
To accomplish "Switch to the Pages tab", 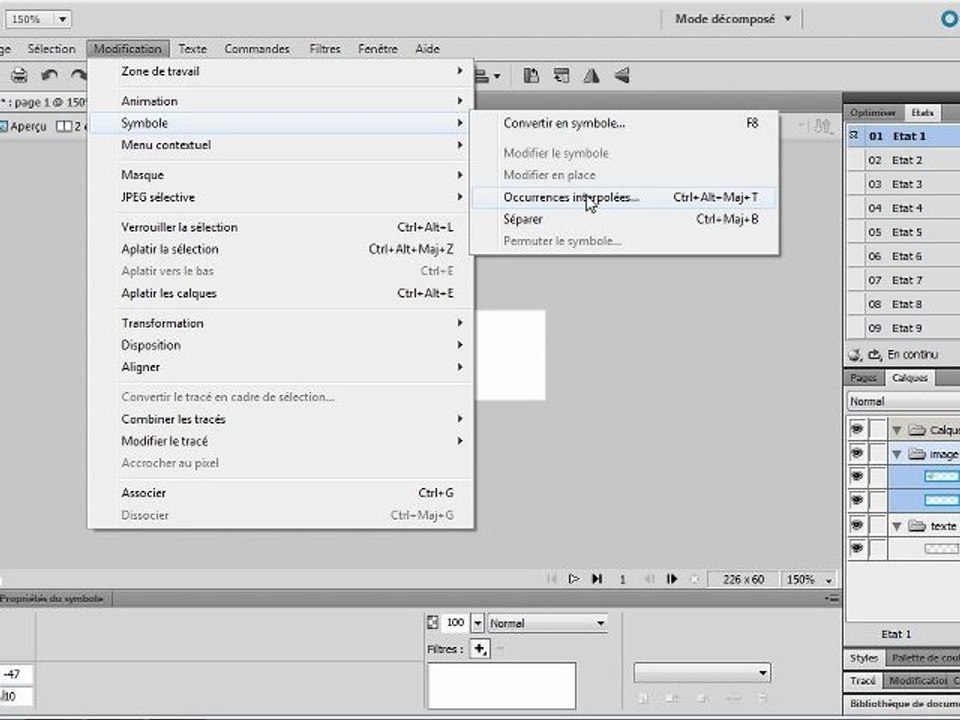I will 863,378.
